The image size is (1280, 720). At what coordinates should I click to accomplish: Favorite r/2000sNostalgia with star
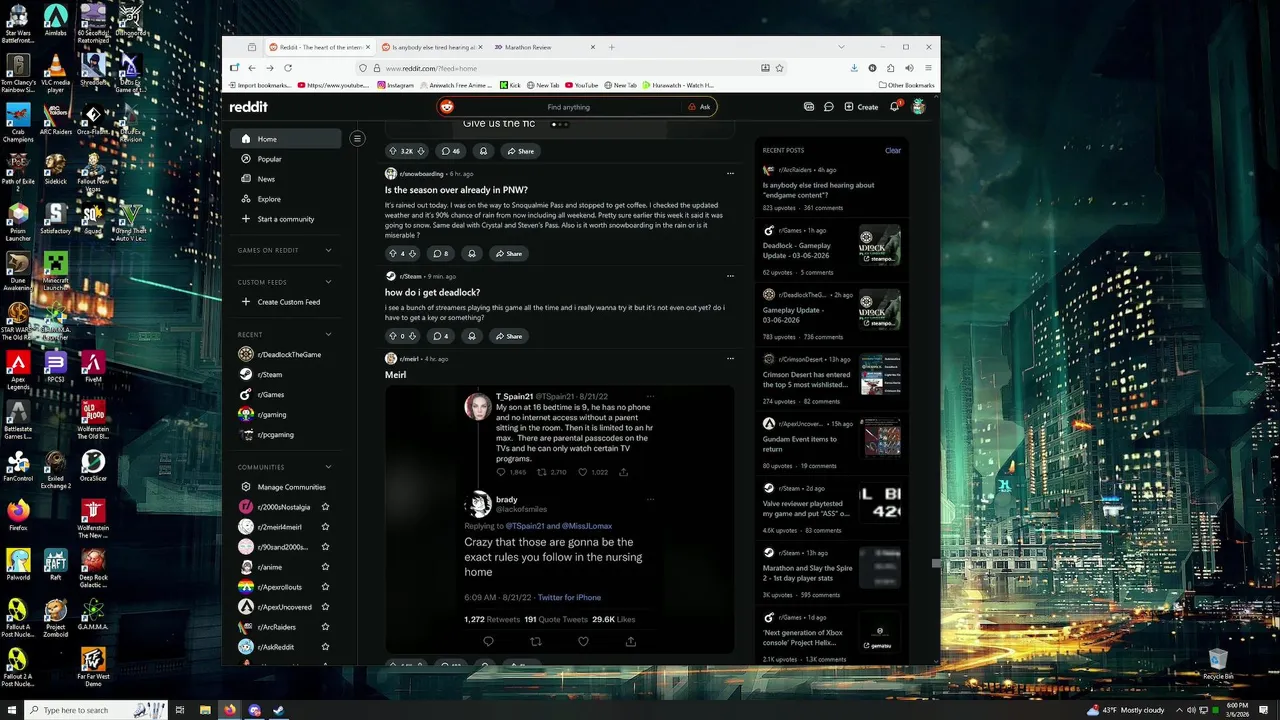(325, 507)
